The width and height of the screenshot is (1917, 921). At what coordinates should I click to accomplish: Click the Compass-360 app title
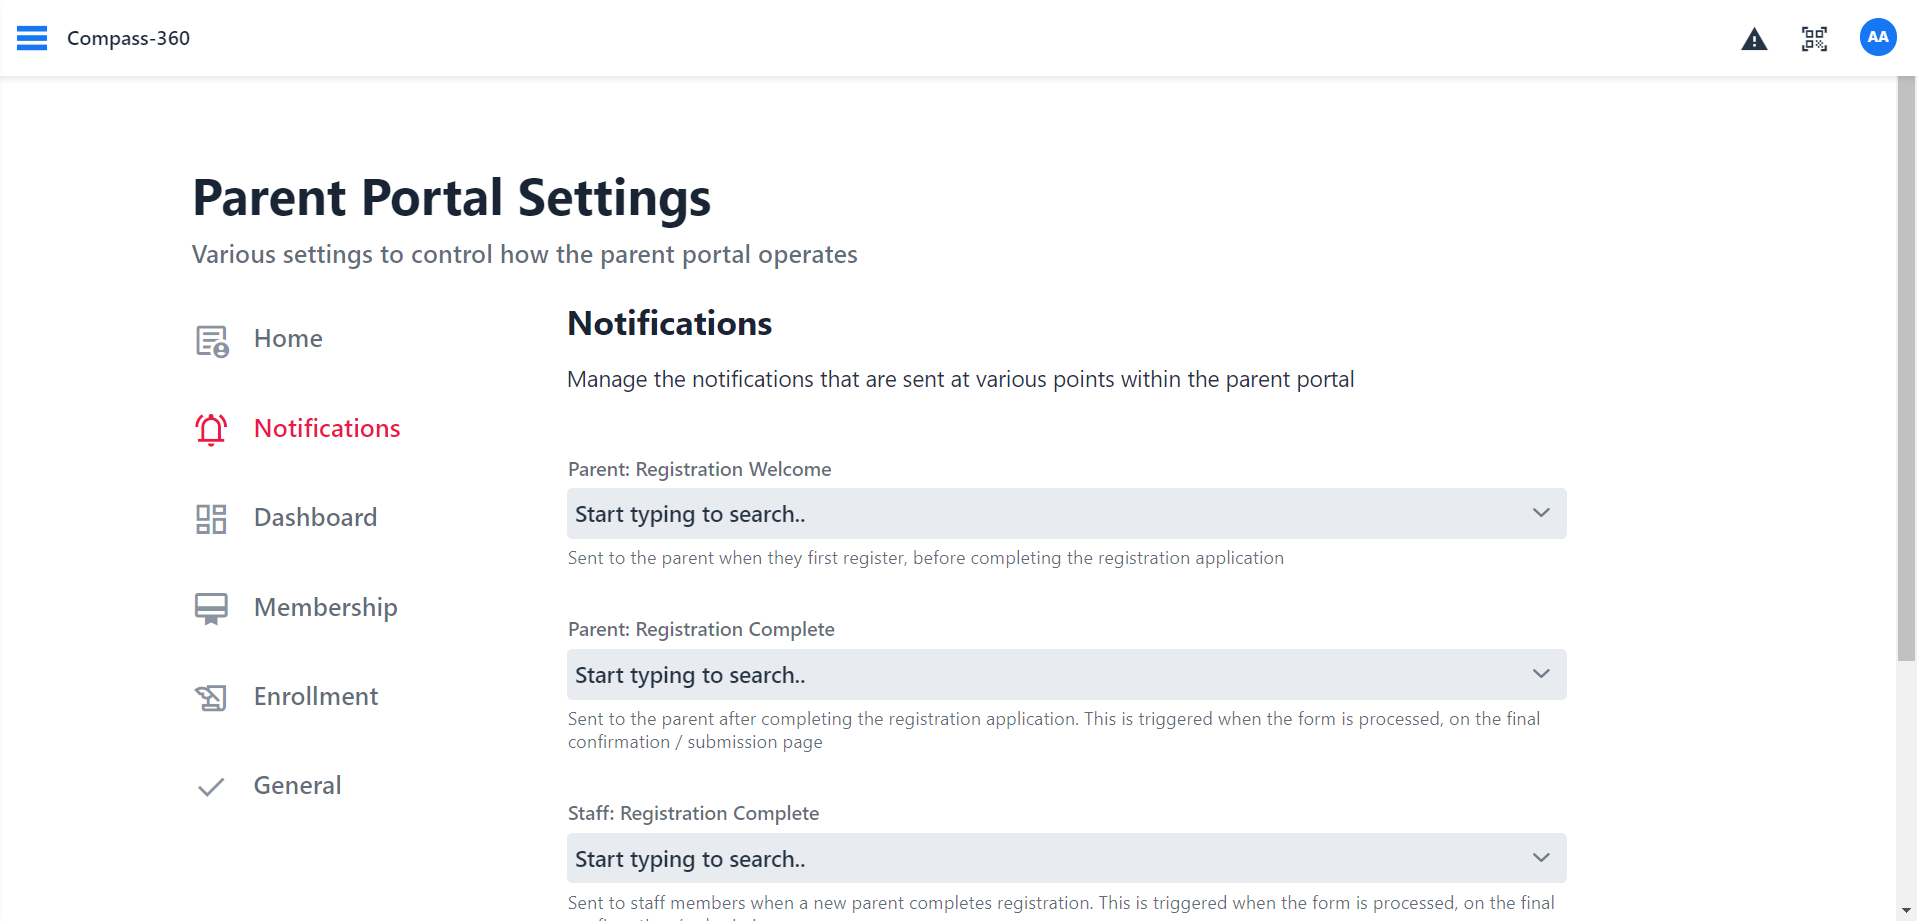[128, 38]
